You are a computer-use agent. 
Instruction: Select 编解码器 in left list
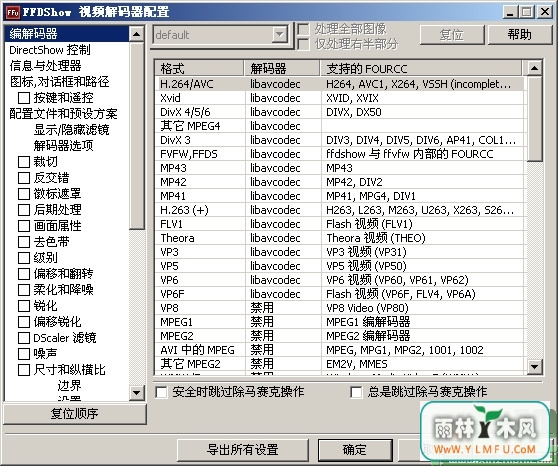(67, 34)
